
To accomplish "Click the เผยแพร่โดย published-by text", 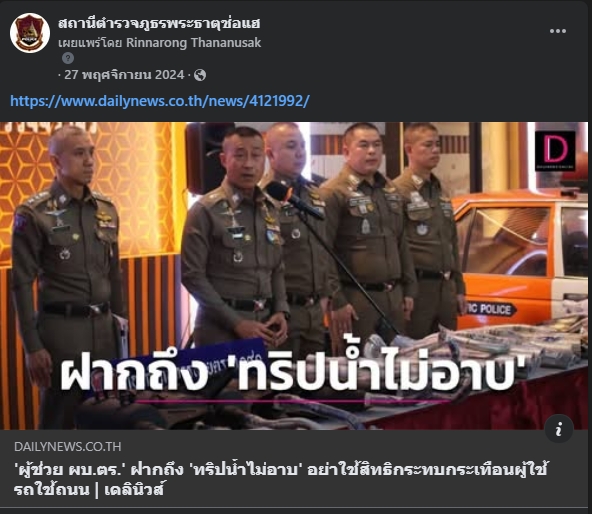I will (x=90, y=43).
